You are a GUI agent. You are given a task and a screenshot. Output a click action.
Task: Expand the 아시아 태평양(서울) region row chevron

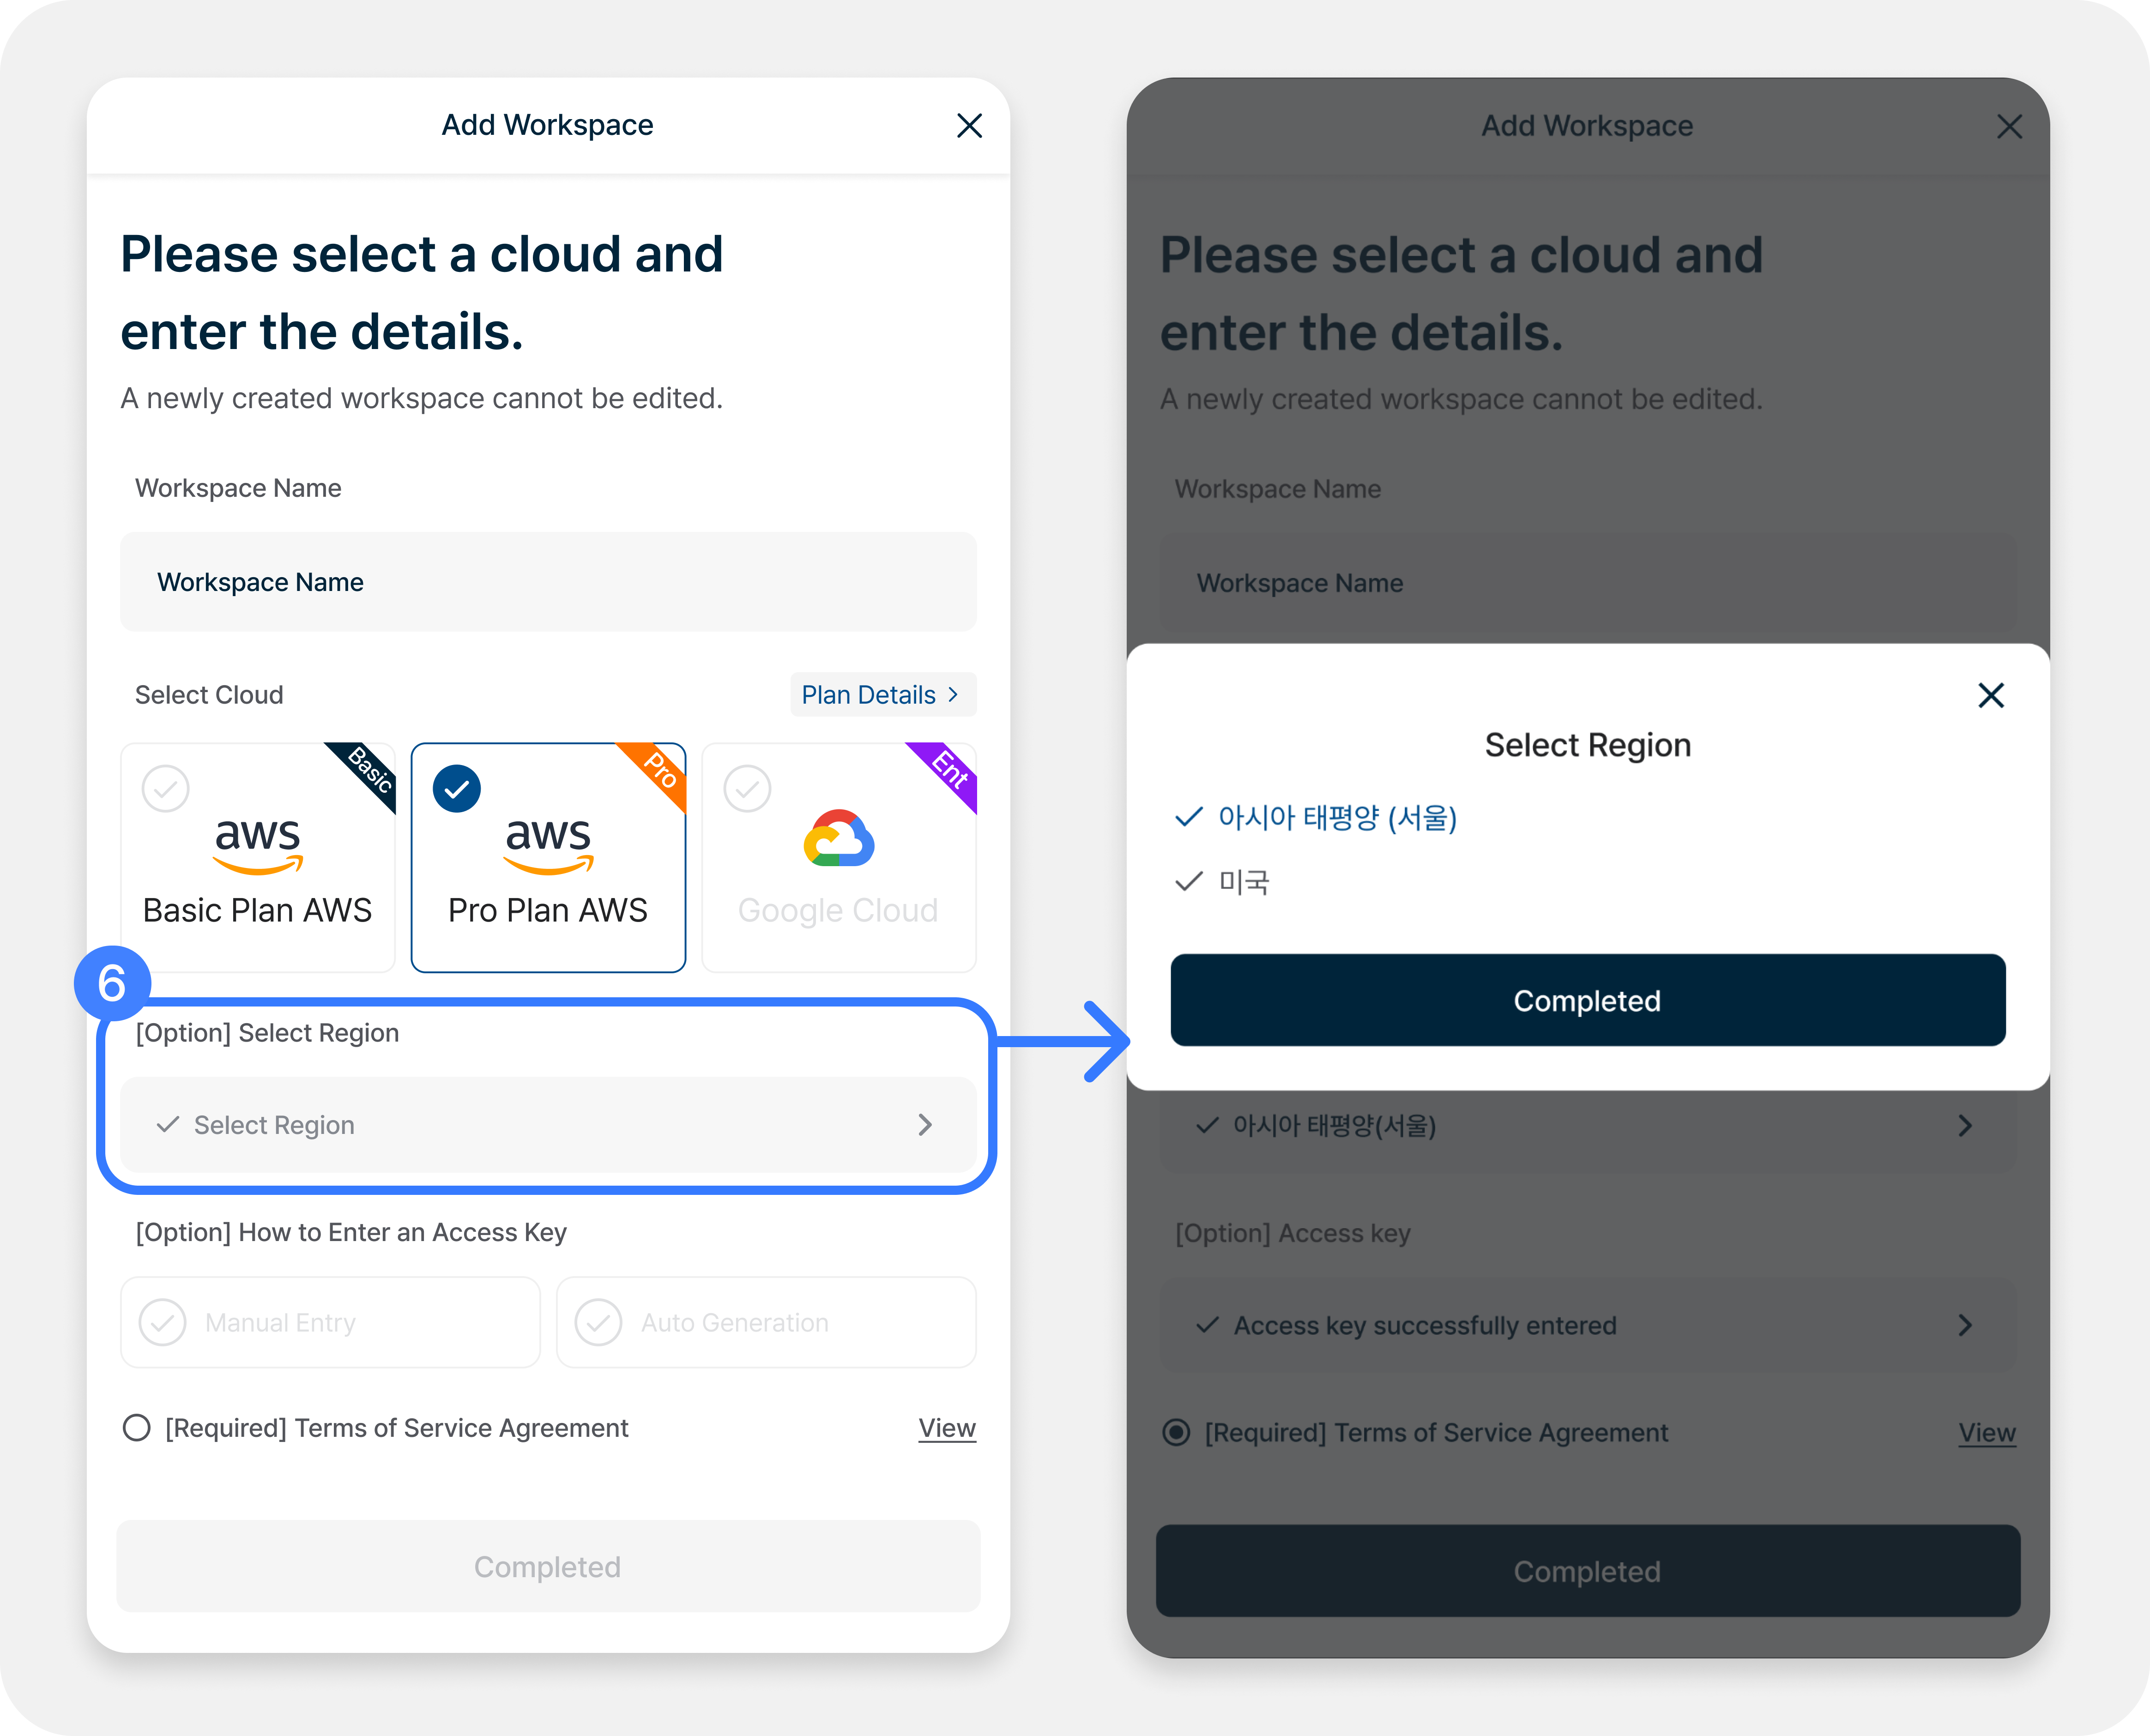pos(1965,1126)
